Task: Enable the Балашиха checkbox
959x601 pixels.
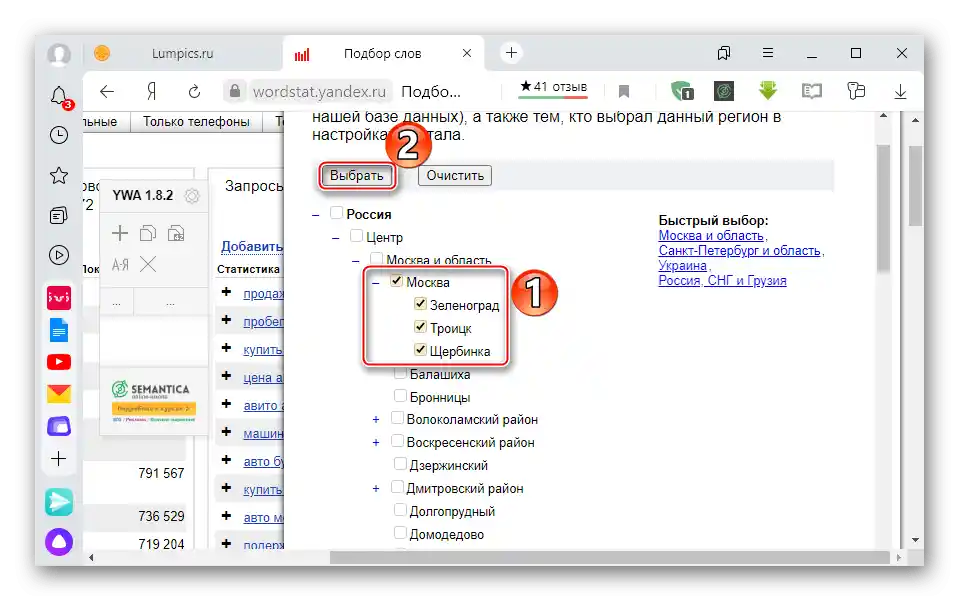Action: point(400,372)
